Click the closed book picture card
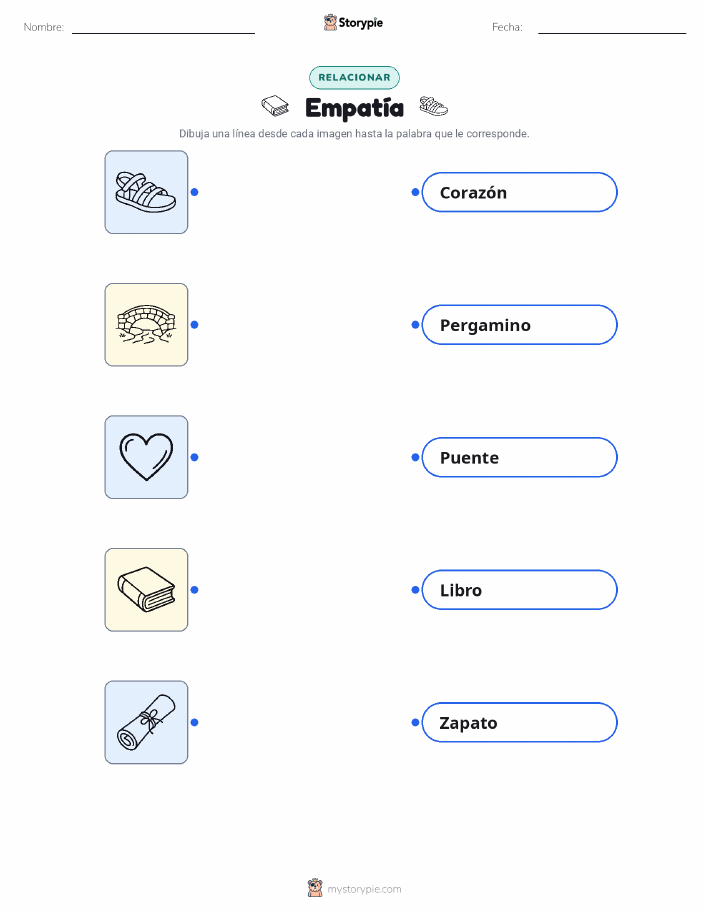Image resolution: width=709 pixels, height=917 pixels. click(146, 590)
